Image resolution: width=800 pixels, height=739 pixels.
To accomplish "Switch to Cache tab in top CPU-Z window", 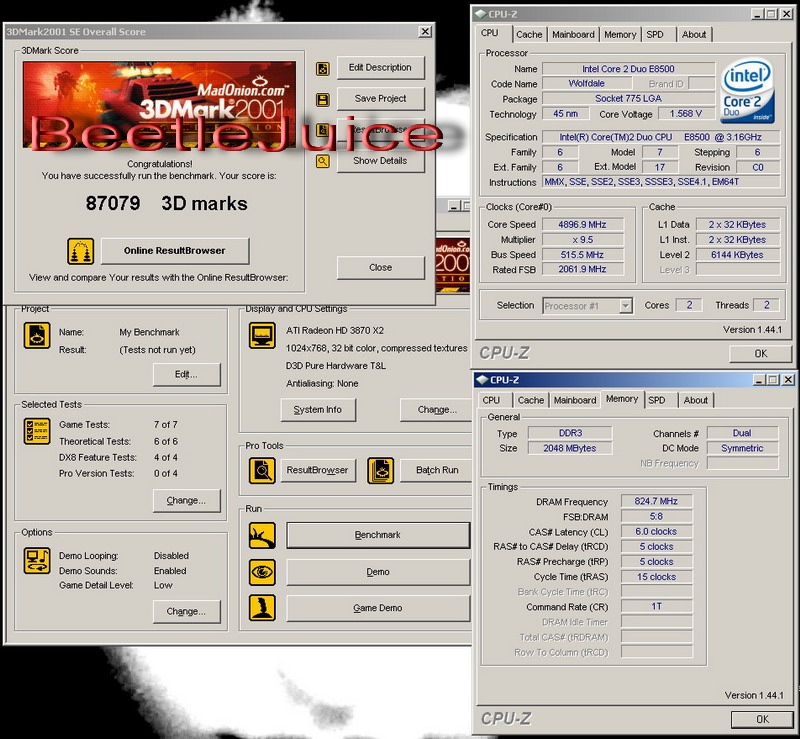I will pos(529,35).
